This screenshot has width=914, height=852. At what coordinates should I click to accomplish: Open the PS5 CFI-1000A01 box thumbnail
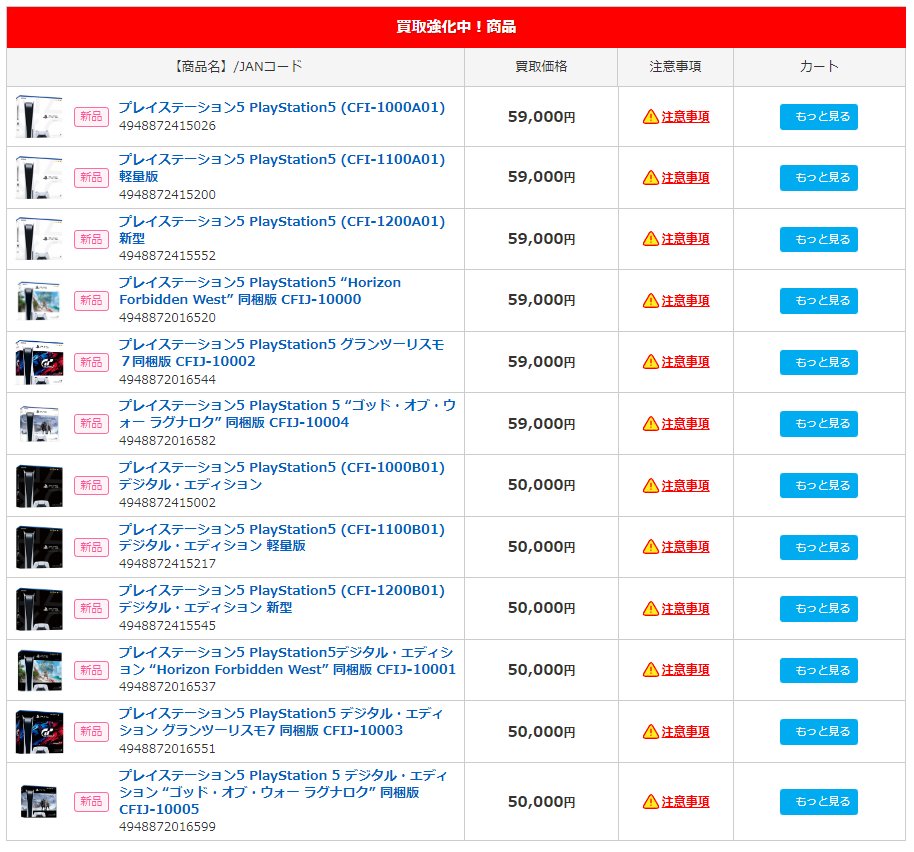click(x=39, y=117)
